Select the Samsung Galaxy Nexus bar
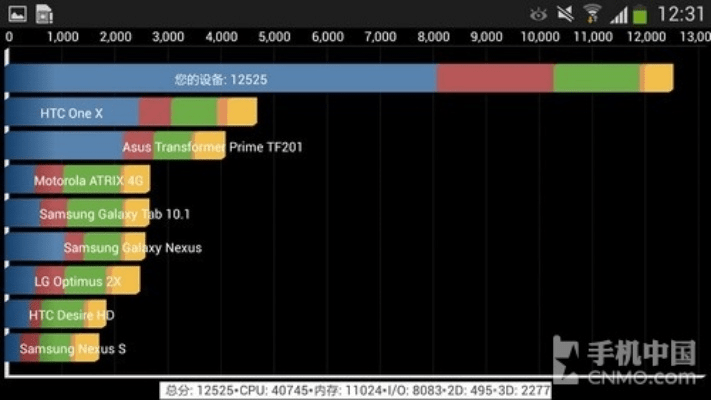Viewport: 711px width, 400px height. (x=75, y=247)
